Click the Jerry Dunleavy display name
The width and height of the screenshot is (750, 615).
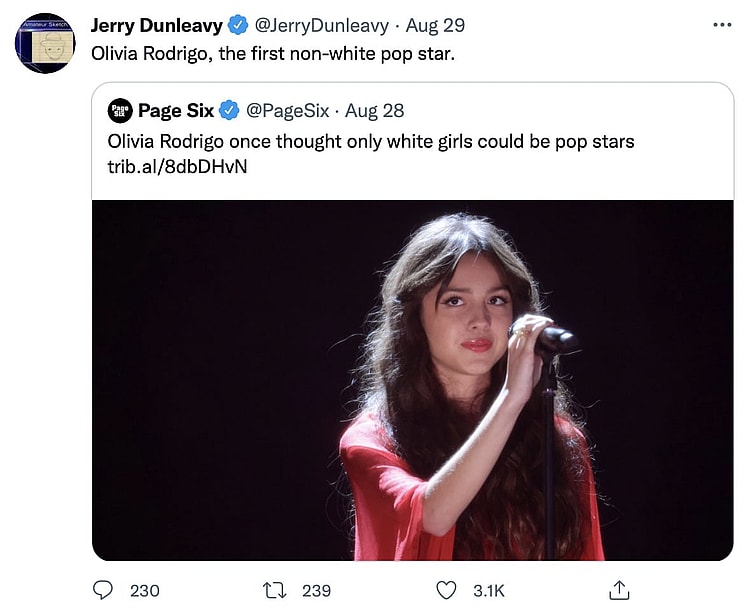[x=156, y=25]
